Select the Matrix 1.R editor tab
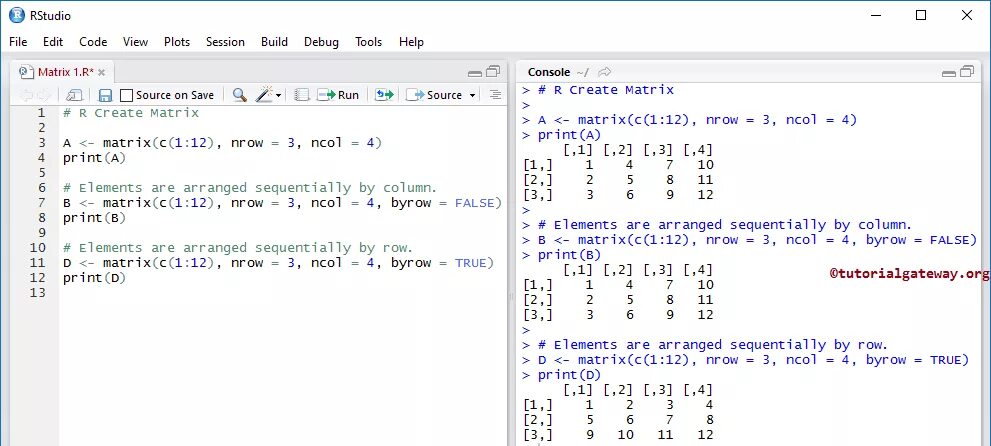Image resolution: width=991 pixels, height=446 pixels. 63,72
